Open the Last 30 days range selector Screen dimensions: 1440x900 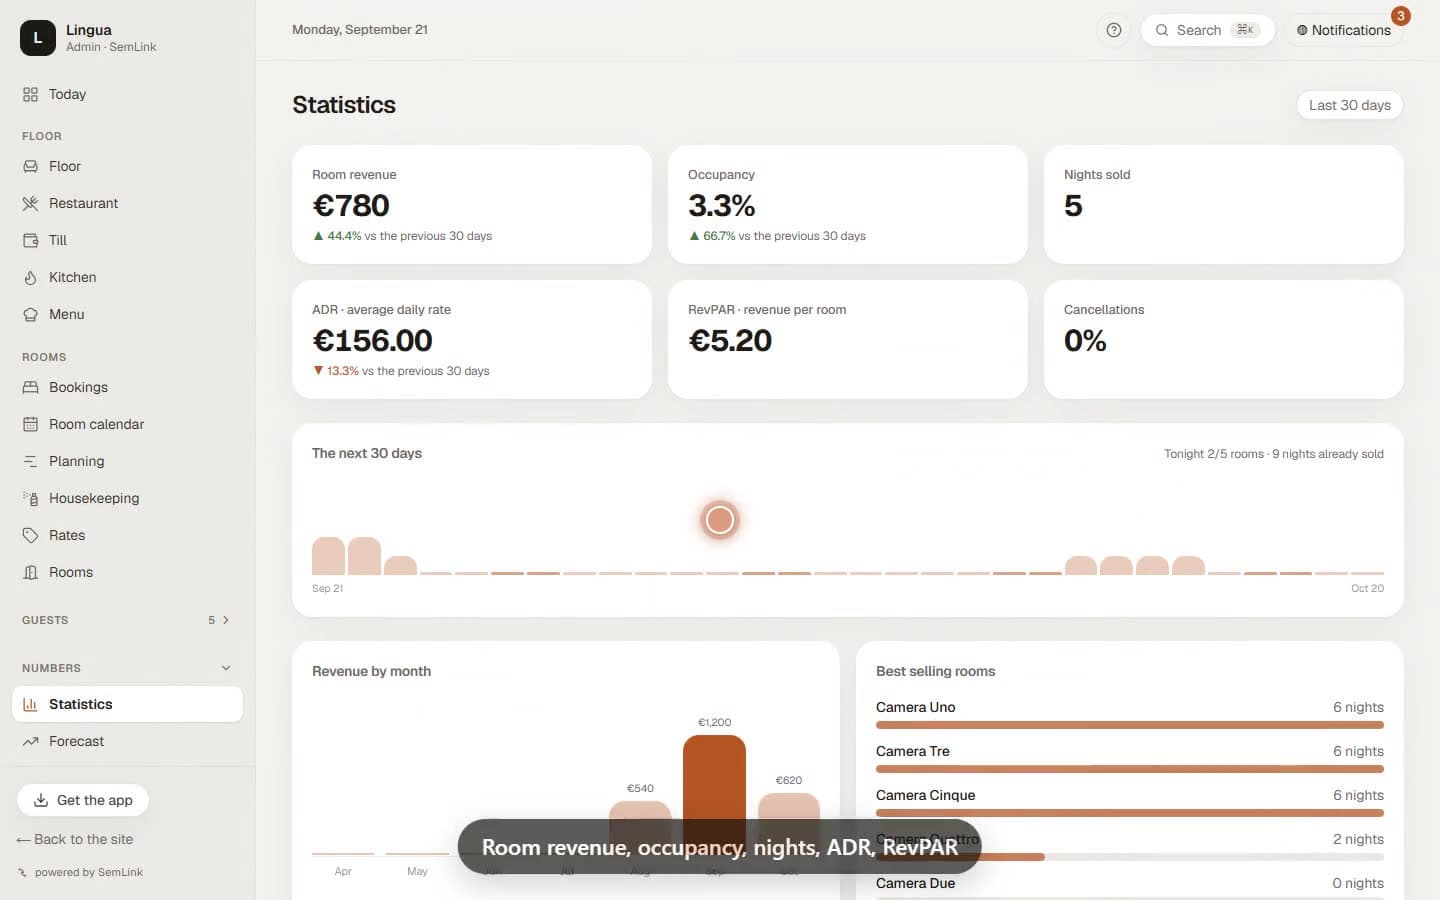pyautogui.click(x=1350, y=105)
